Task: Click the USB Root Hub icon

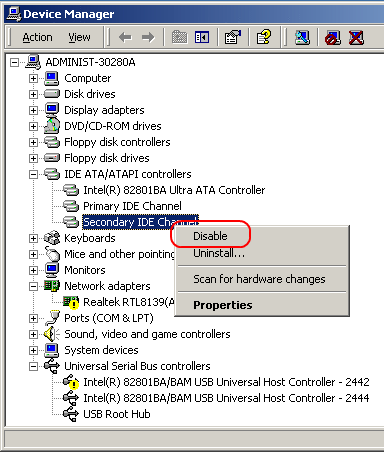Action: (x=71, y=414)
